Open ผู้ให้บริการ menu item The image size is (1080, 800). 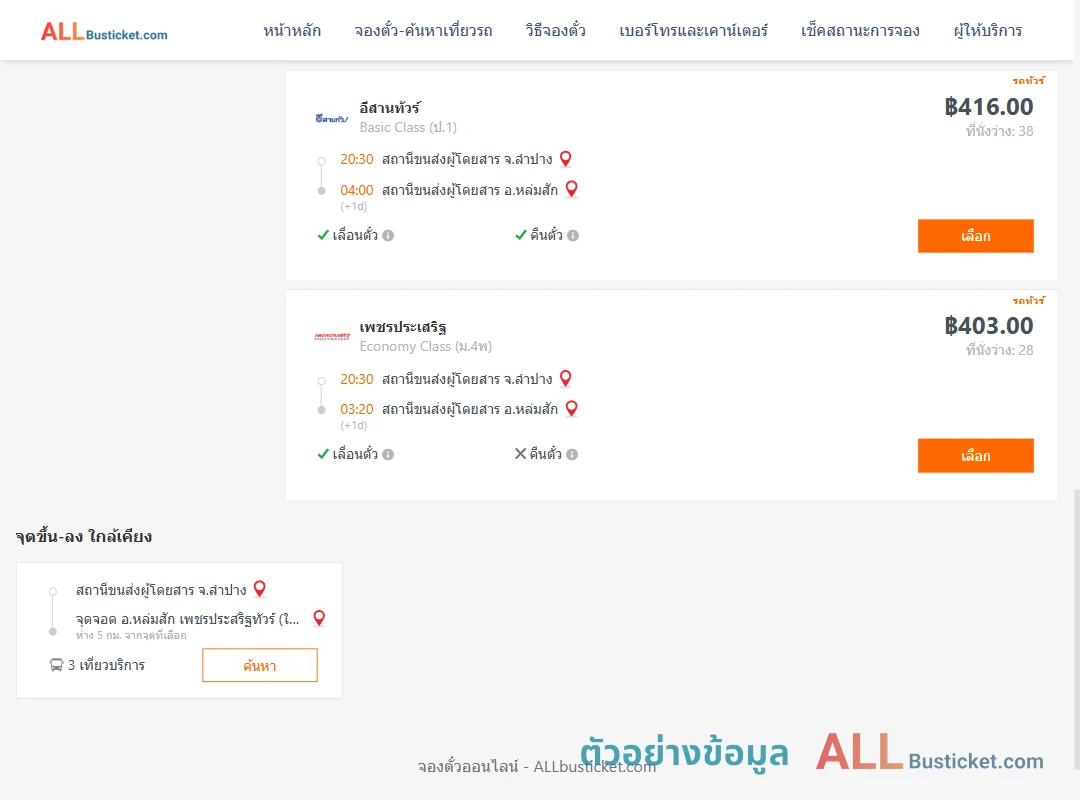coord(987,30)
